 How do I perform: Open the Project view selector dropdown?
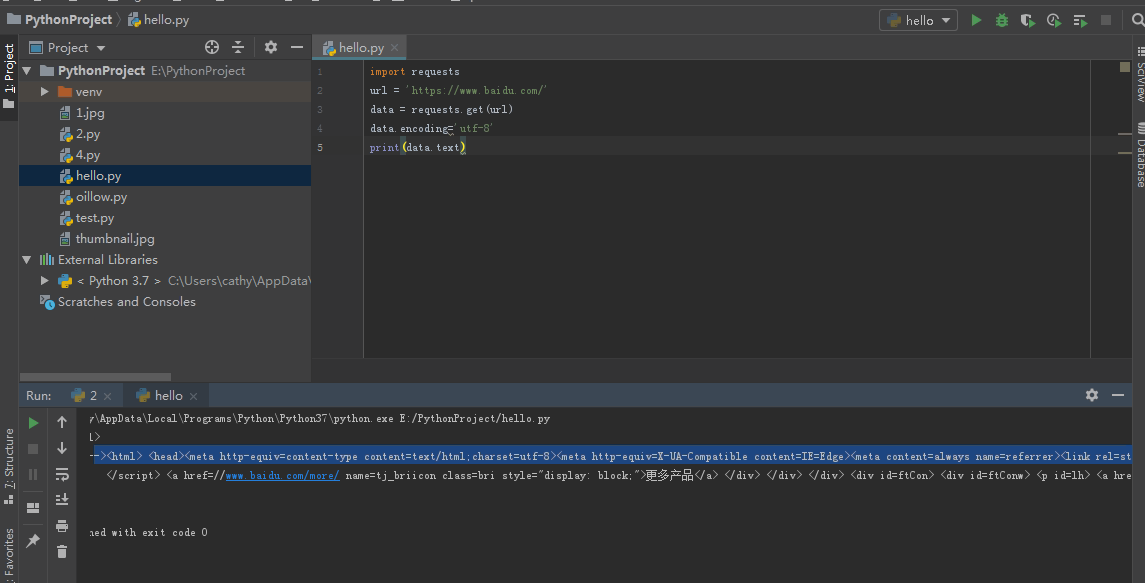[x=67, y=47]
